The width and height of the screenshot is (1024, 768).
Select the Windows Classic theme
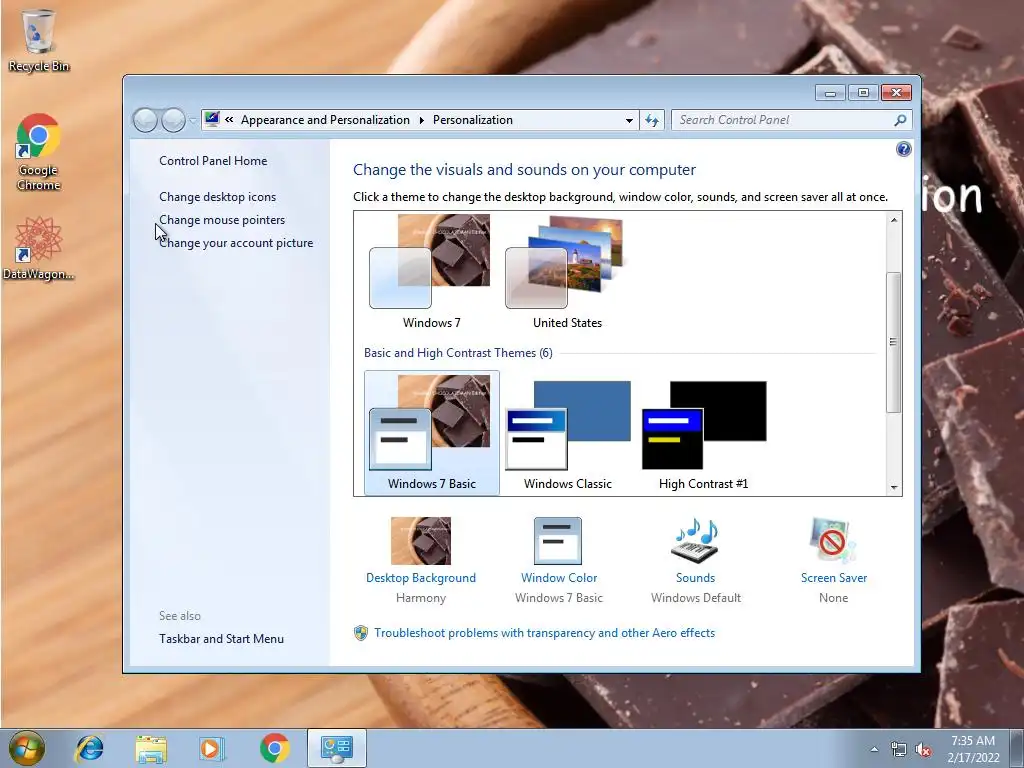[568, 432]
